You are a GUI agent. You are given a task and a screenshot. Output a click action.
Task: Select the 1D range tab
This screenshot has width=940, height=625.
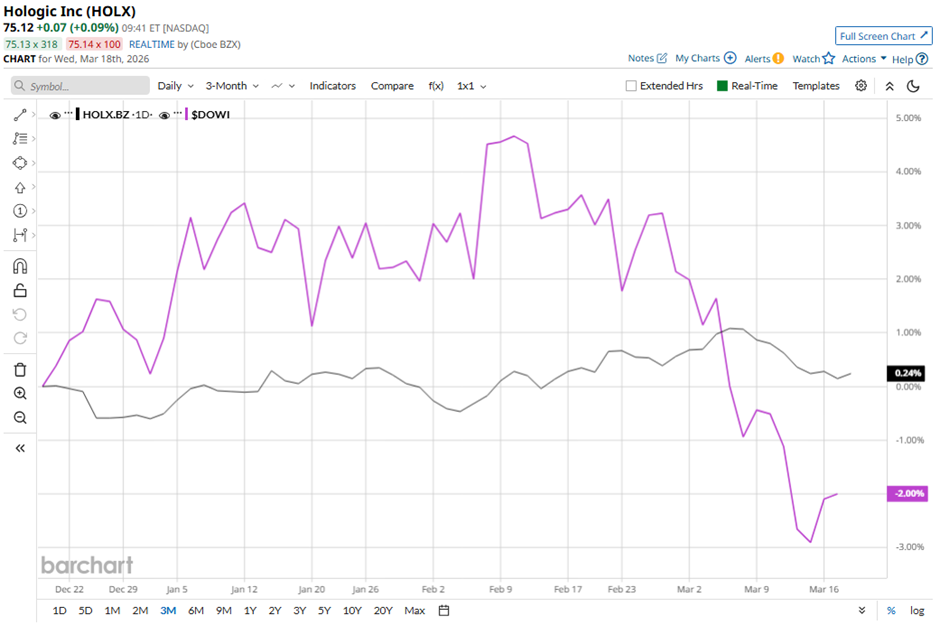pos(59,611)
